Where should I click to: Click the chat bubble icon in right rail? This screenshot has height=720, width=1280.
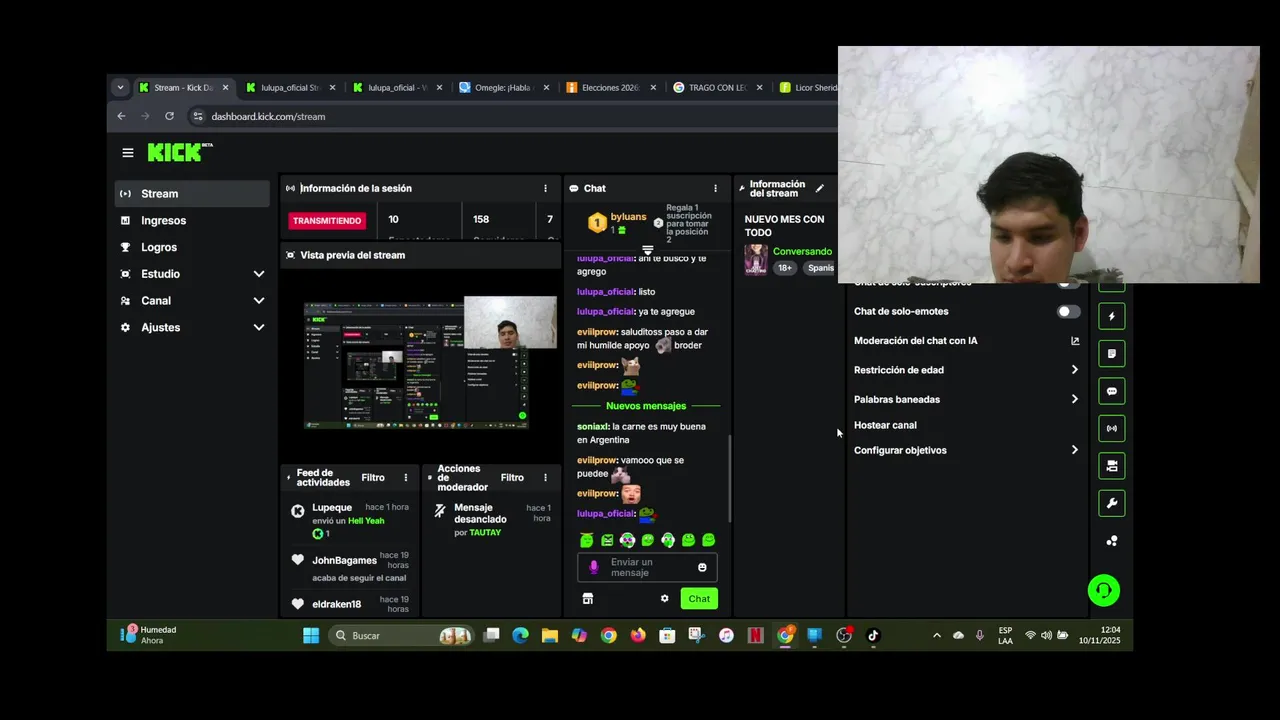[1112, 391]
